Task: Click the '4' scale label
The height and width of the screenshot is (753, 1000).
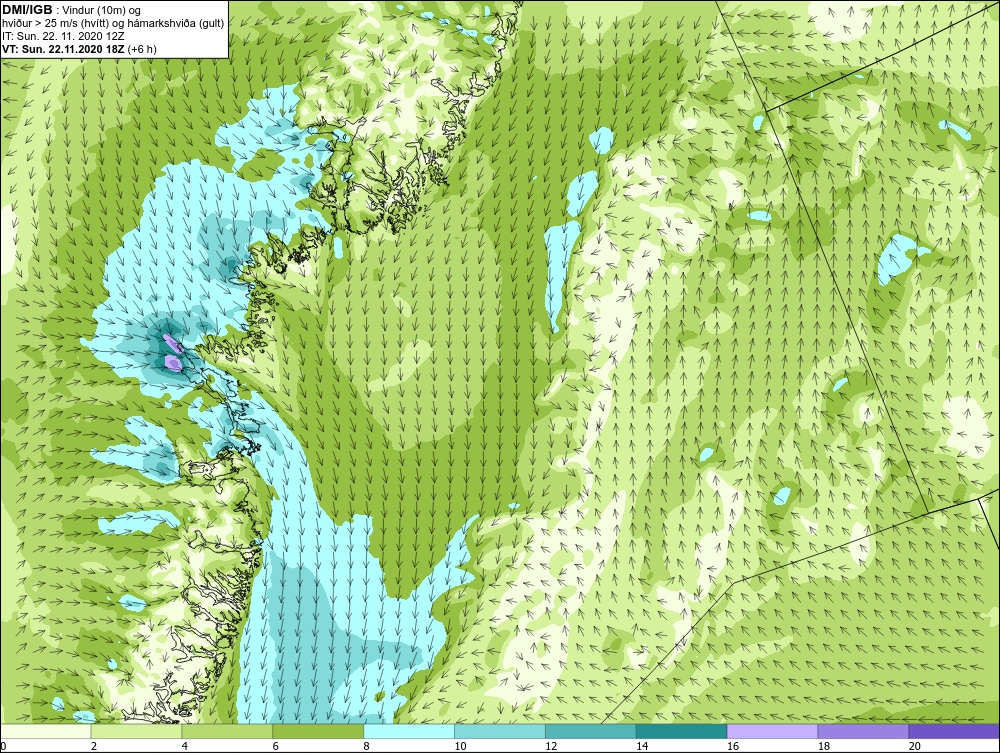Action: [184, 746]
